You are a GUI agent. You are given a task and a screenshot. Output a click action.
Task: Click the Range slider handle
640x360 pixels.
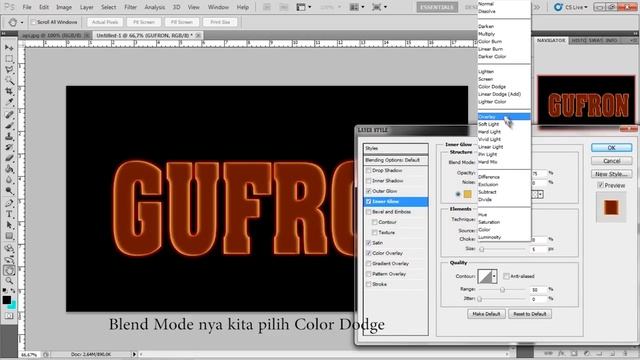tap(502, 289)
